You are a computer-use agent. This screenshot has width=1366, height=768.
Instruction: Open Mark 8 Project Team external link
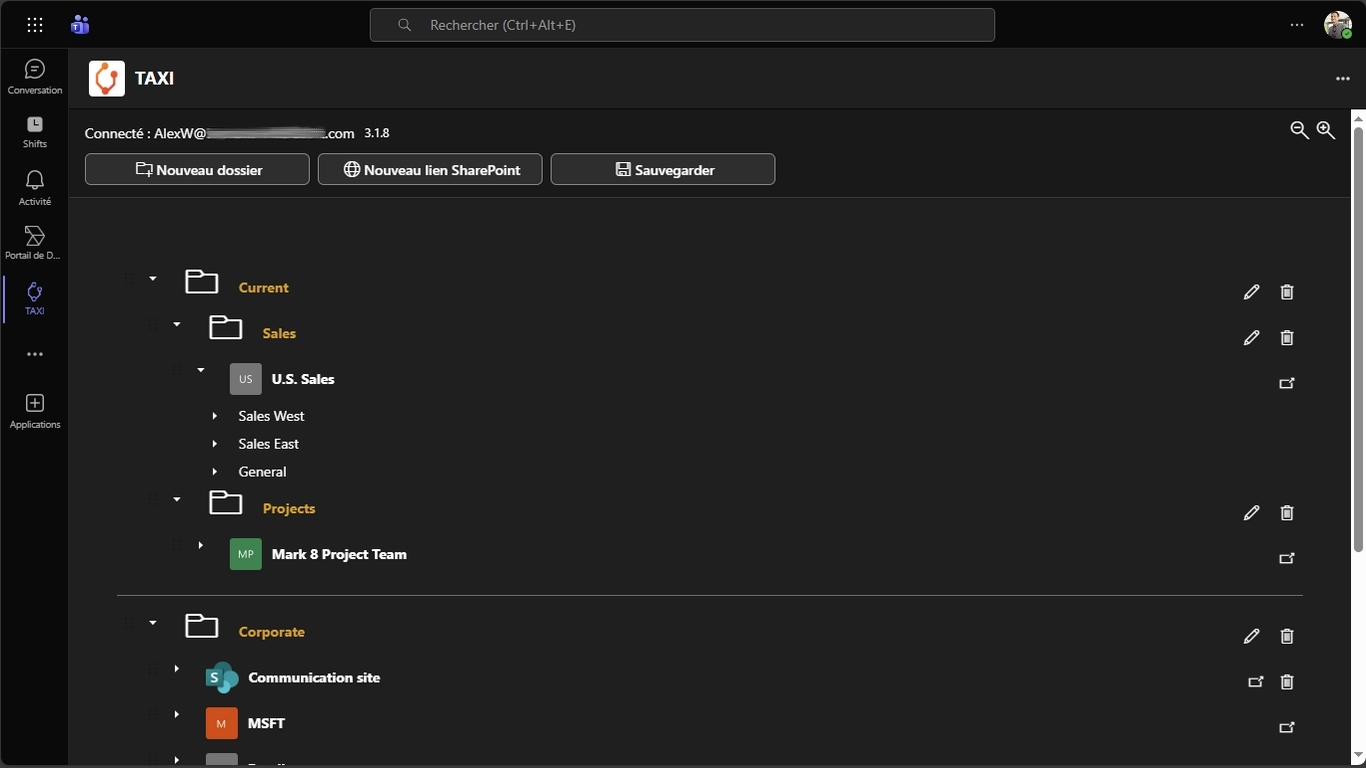[x=1287, y=559]
